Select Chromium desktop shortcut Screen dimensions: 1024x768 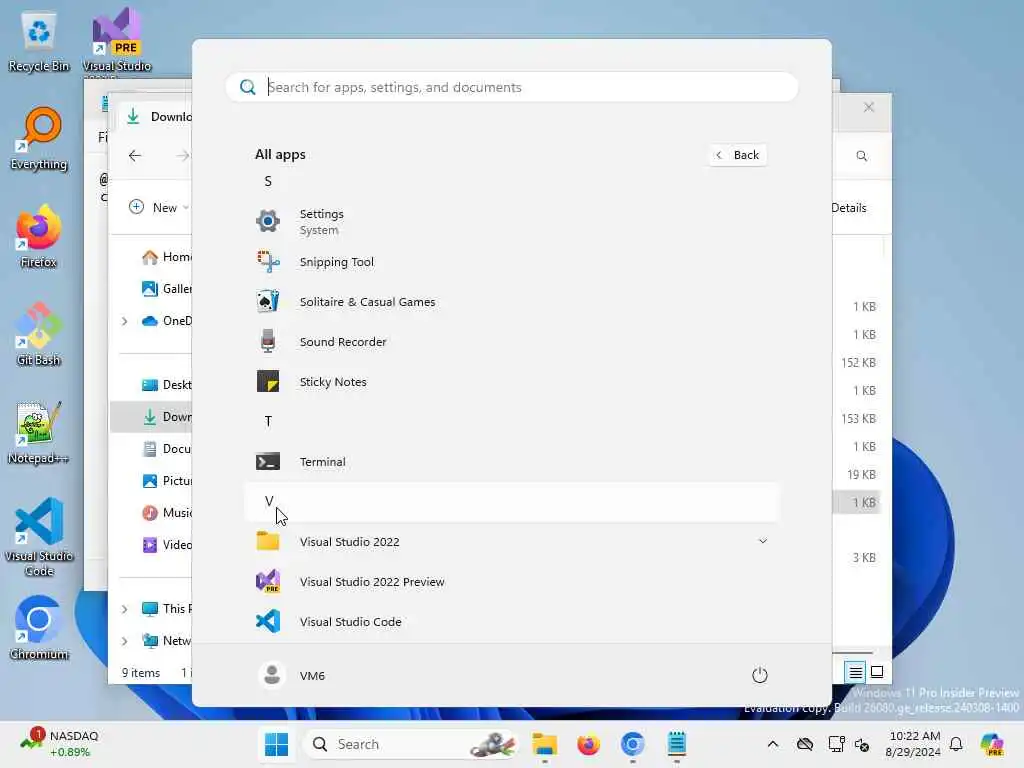[x=39, y=628]
